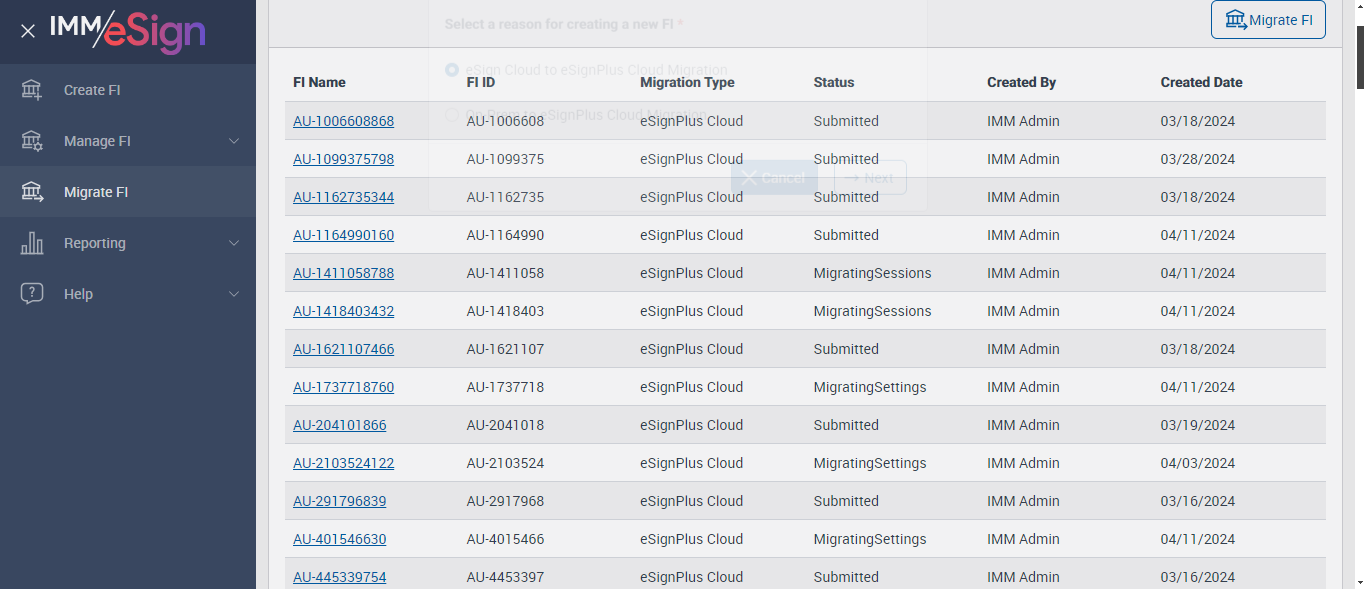Image resolution: width=1366 pixels, height=589 pixels.
Task: Click the FI ID column header
Action: pyautogui.click(x=481, y=83)
